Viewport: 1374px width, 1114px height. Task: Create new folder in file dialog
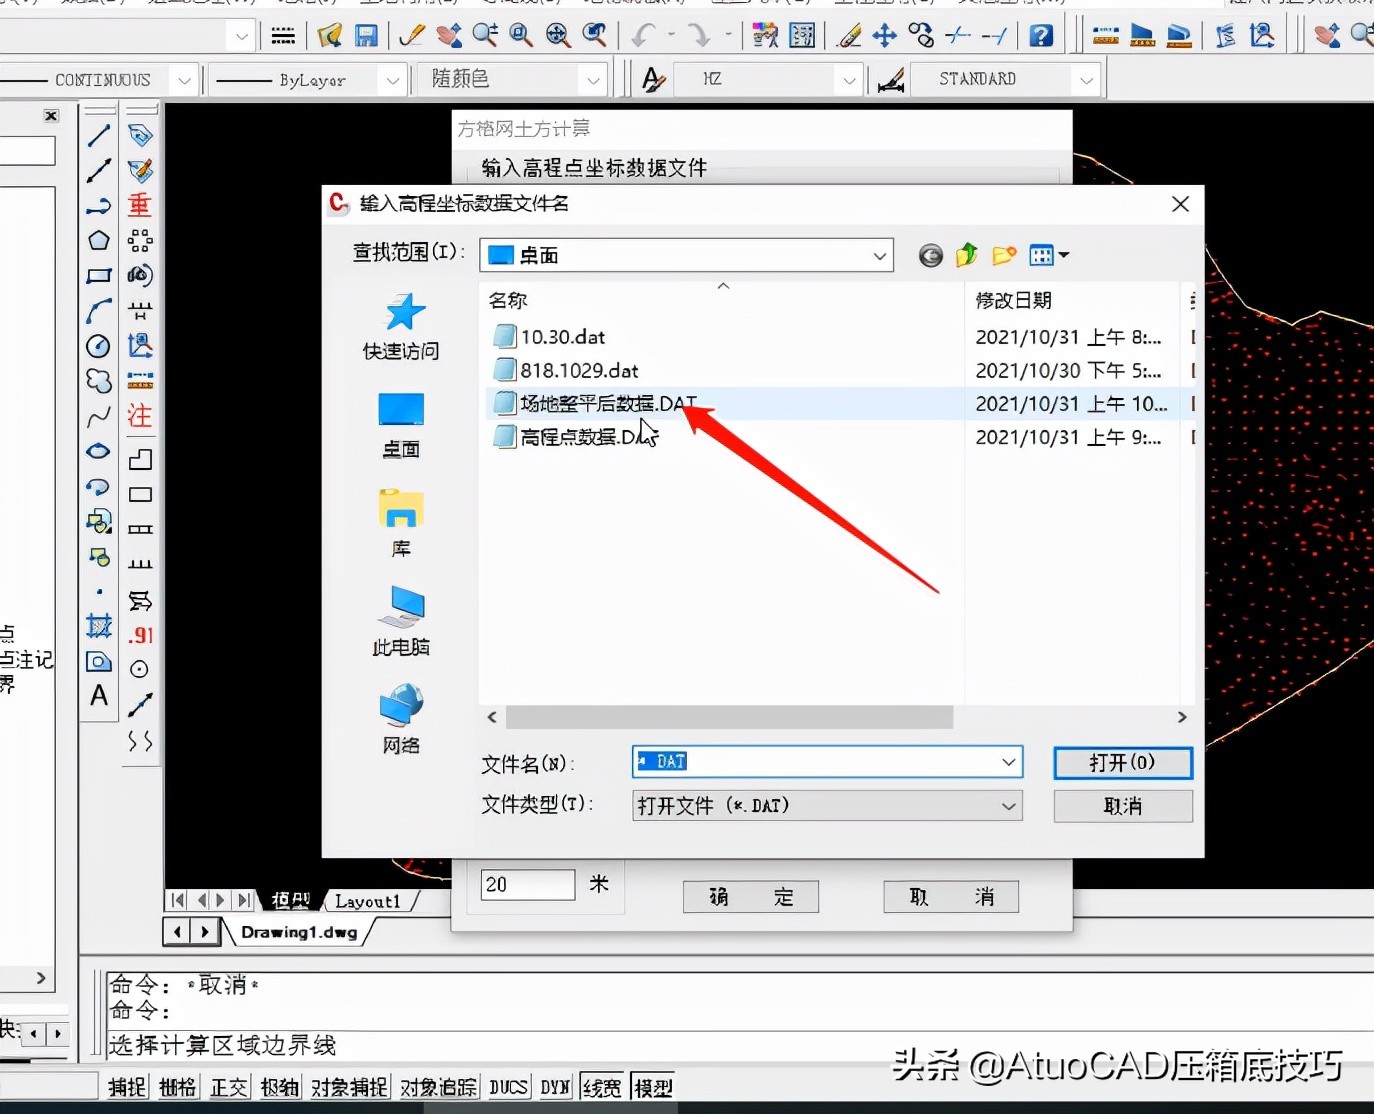(x=1004, y=256)
